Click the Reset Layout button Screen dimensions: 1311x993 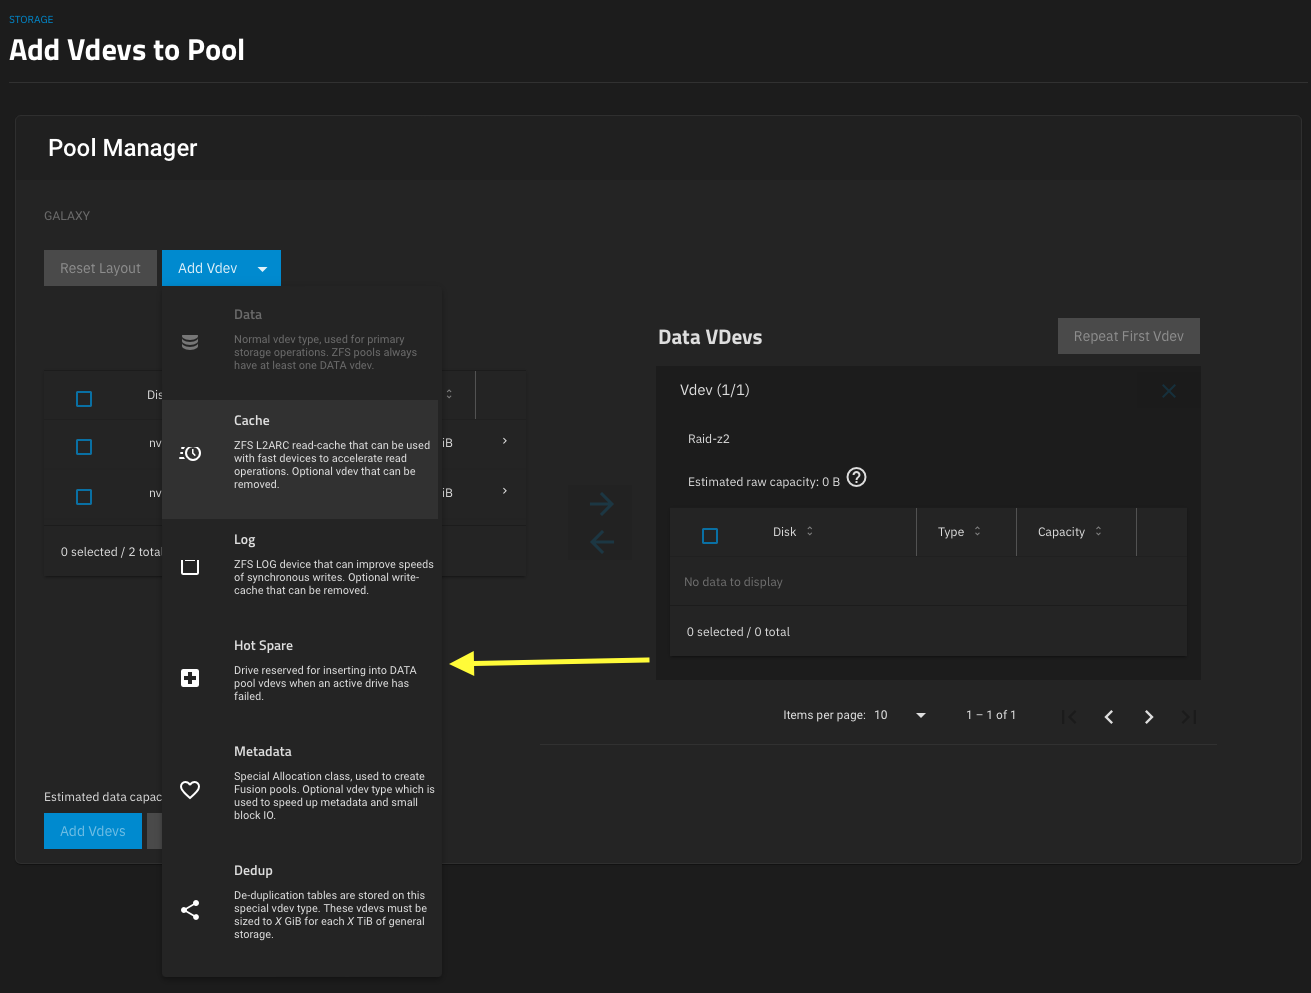click(x=100, y=268)
